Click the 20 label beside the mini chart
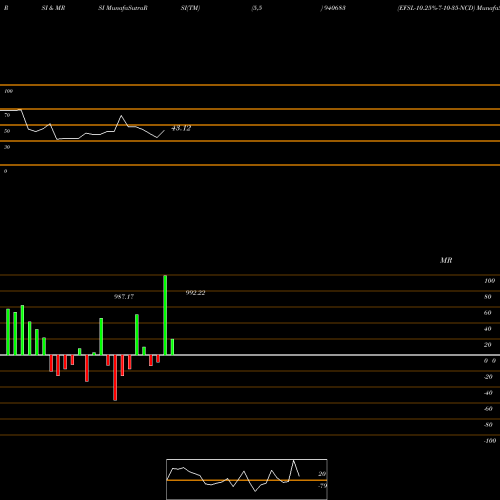This screenshot has width=500, height=500. click(x=322, y=474)
